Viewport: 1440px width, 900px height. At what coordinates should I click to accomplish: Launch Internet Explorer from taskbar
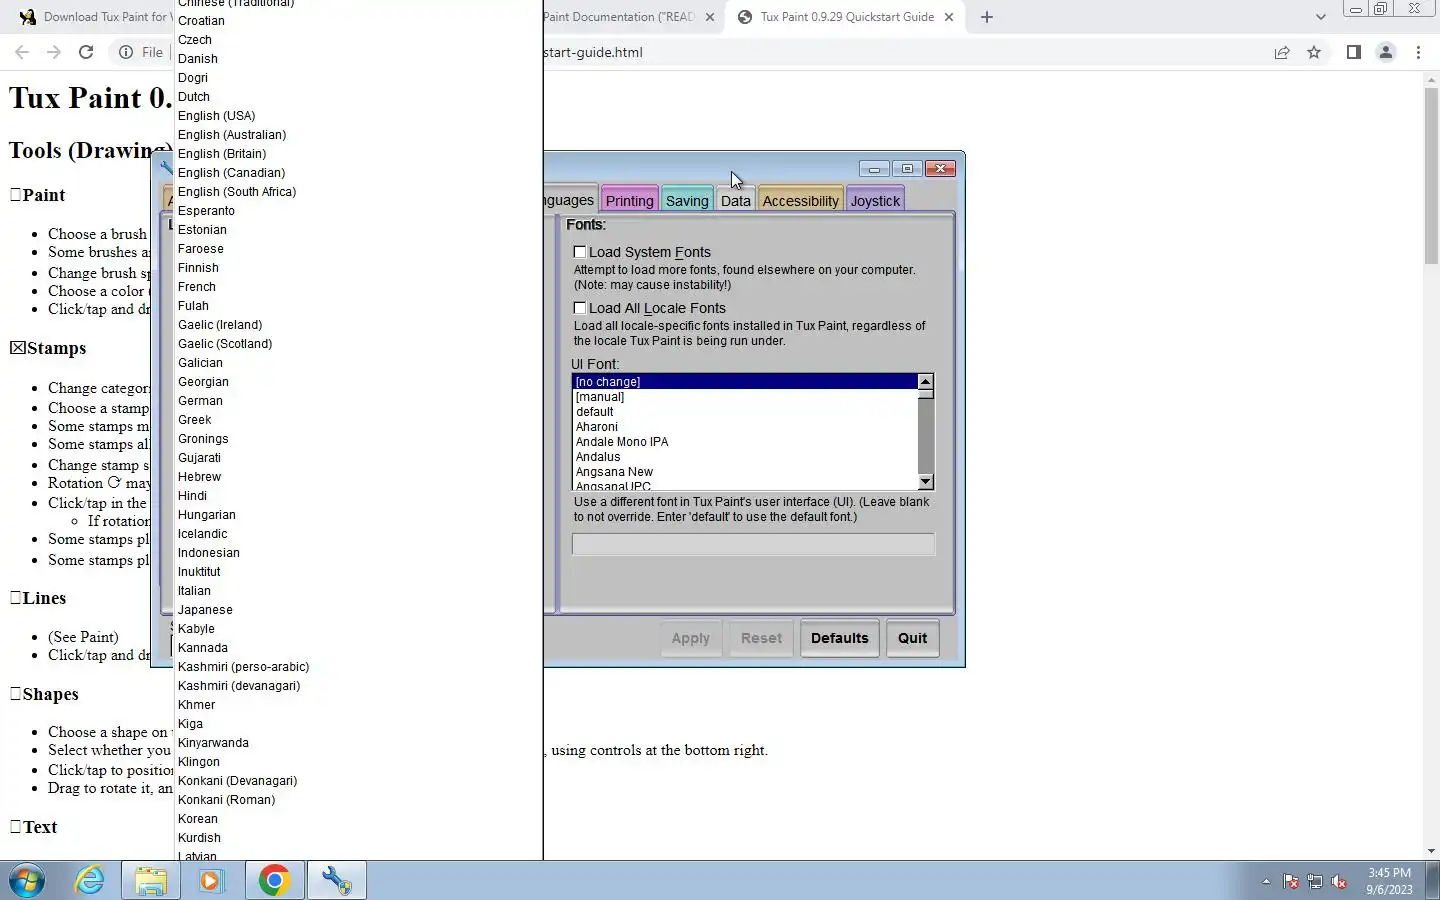click(90, 881)
